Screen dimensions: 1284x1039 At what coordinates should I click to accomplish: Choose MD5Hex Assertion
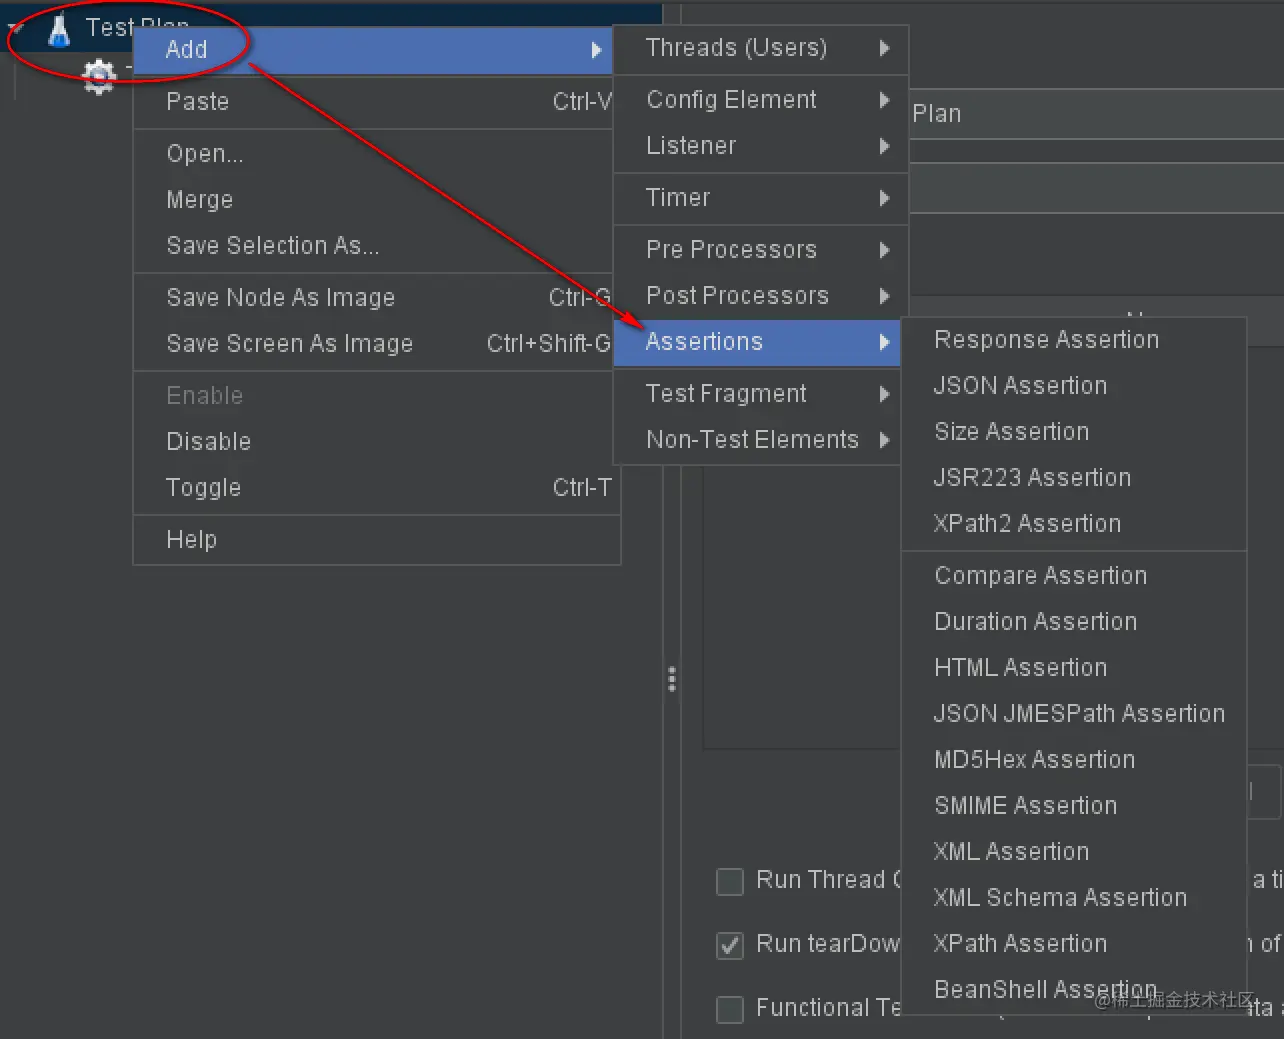coord(1074,759)
